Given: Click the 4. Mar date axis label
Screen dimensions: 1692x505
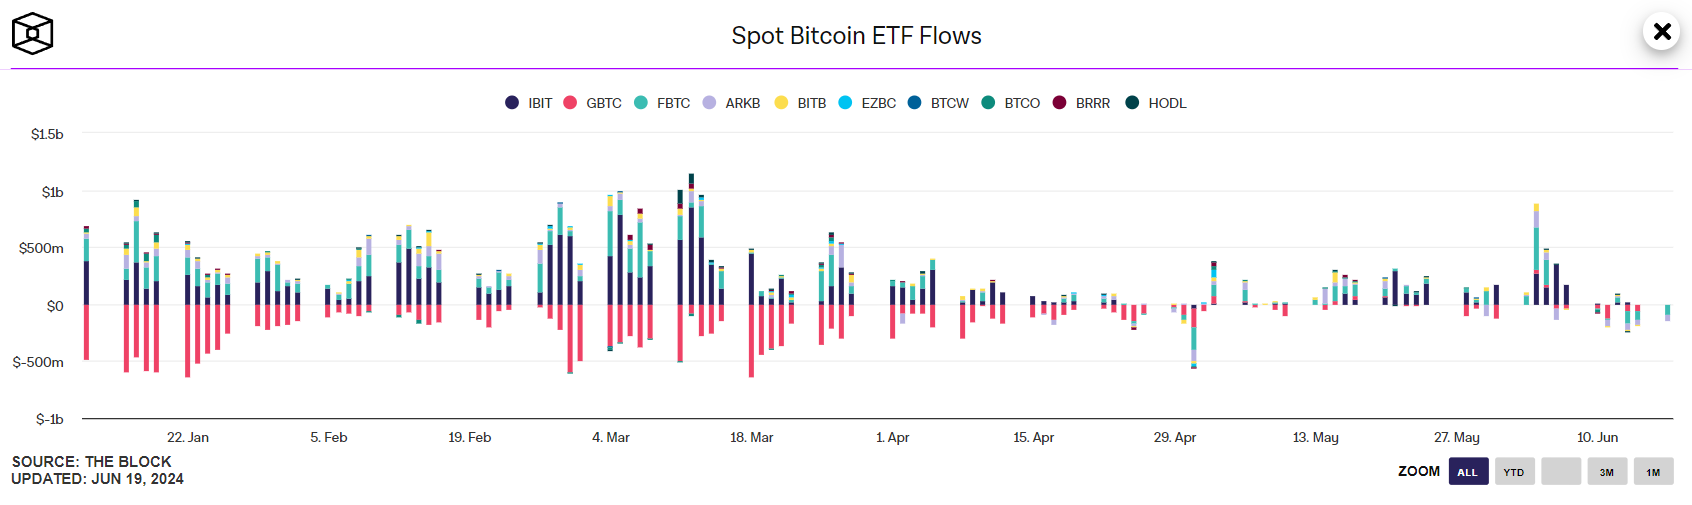Looking at the screenshot, I should pyautogui.click(x=611, y=438).
